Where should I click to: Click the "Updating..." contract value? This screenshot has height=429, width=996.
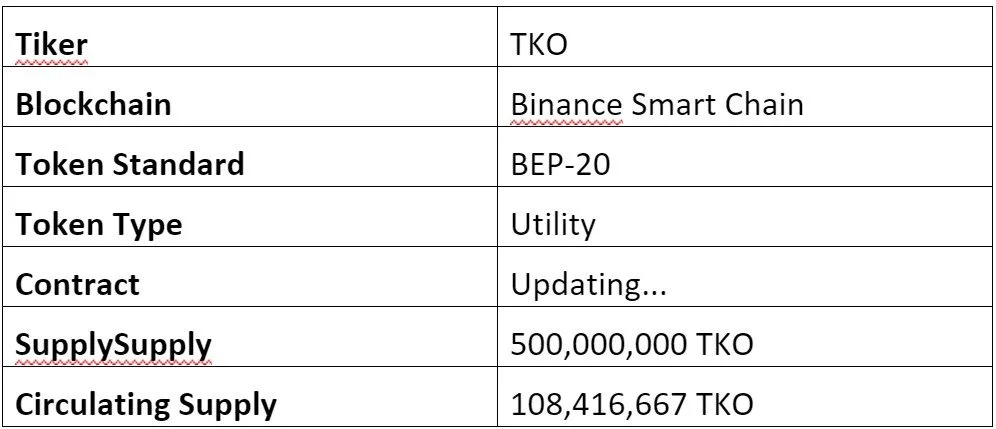(x=588, y=285)
